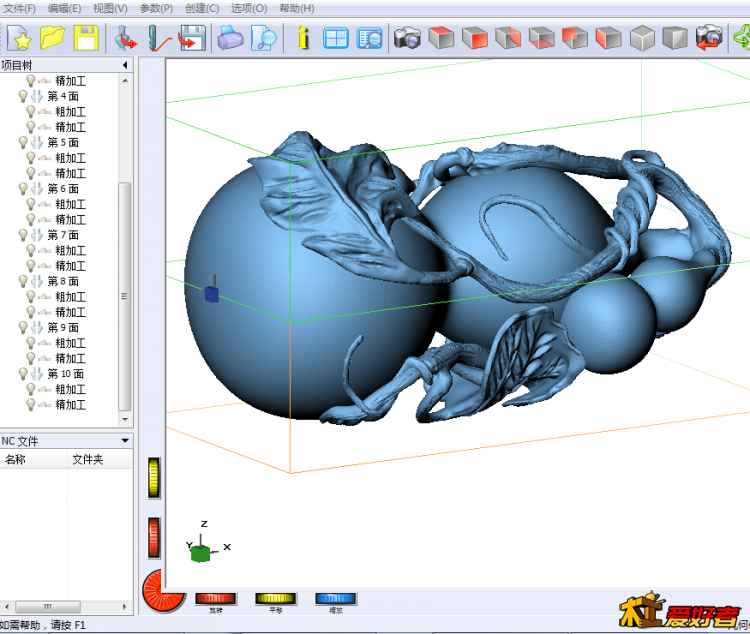Click the red 旋转 horizontal thumbwheel
The width and height of the screenshot is (750, 634).
pyautogui.click(x=216, y=598)
